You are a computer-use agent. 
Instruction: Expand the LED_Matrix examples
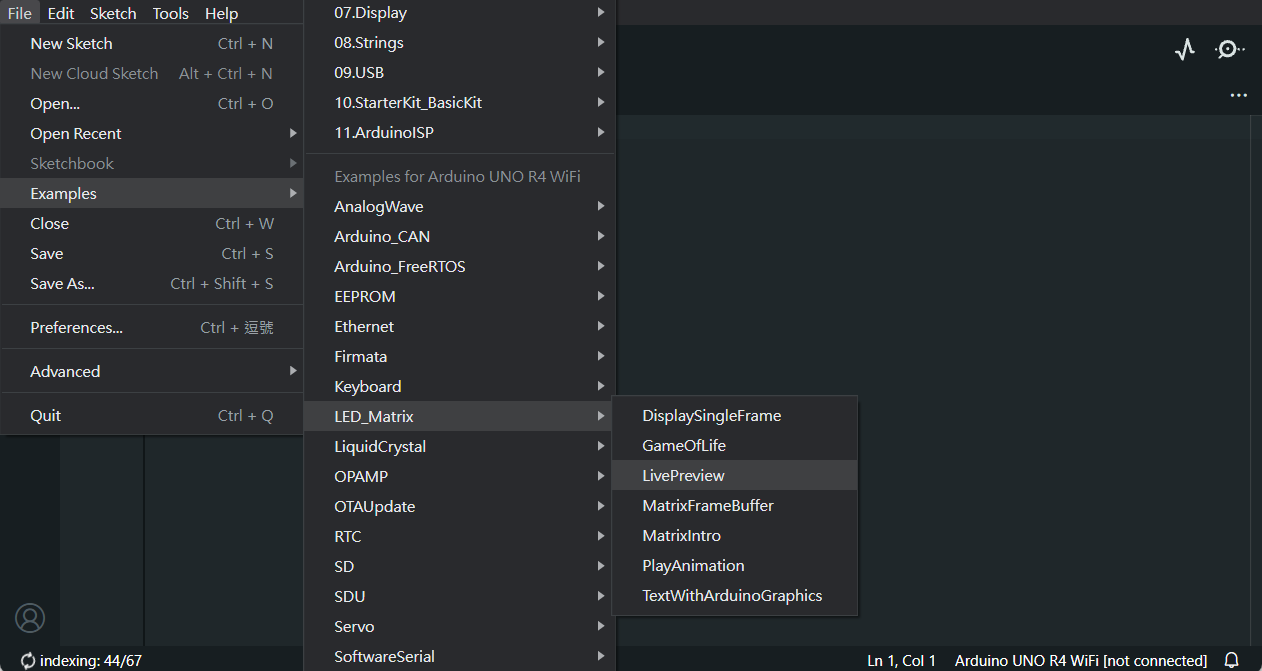[460, 417]
